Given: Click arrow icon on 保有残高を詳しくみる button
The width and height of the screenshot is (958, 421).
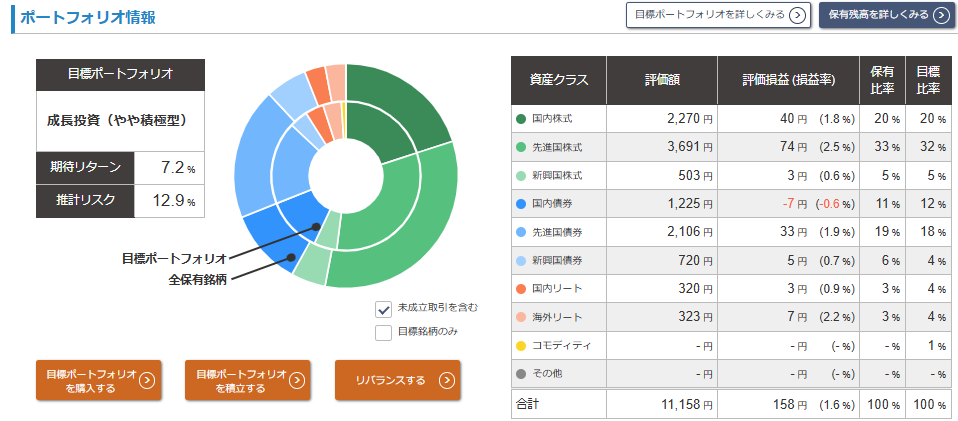Looking at the screenshot, I should (940, 15).
